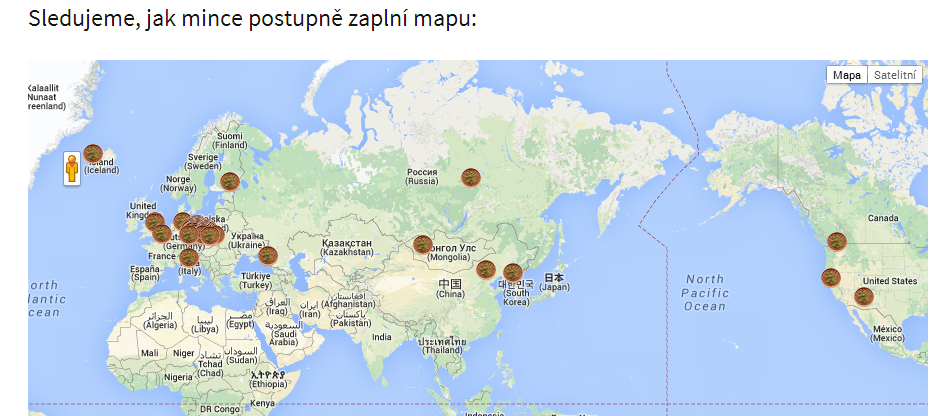The width and height of the screenshot is (950, 416).
Task: Click the coin marker above Italy
Action: [189, 257]
